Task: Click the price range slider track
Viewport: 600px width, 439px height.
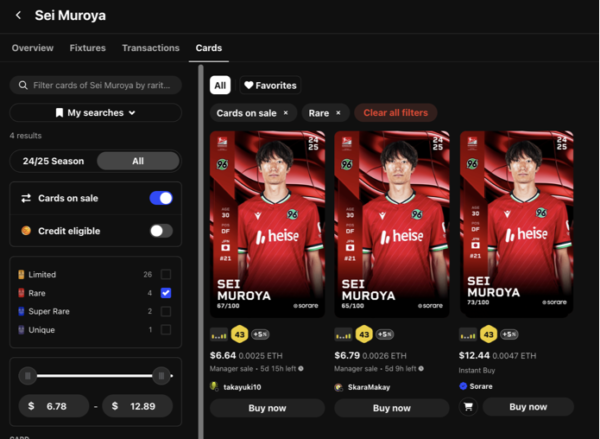Action: (95, 376)
